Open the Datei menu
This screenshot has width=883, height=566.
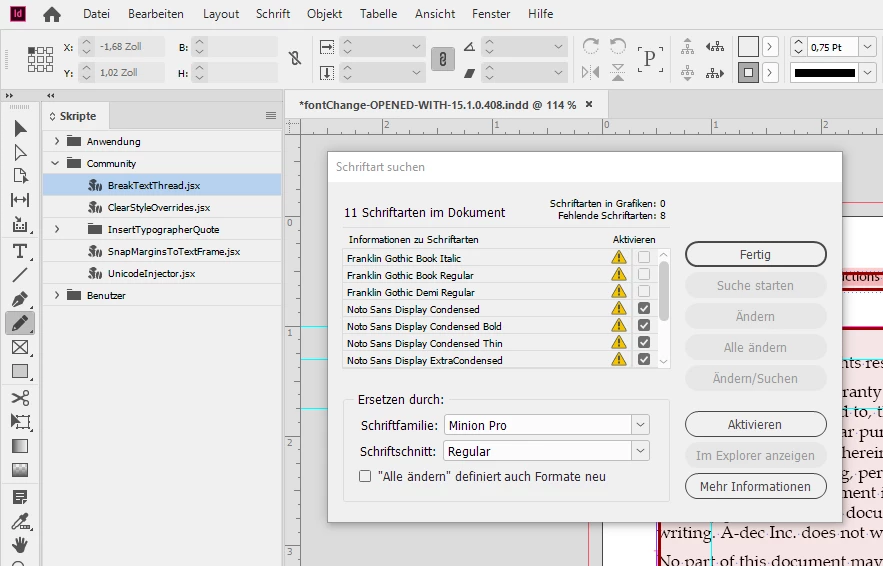(96, 14)
